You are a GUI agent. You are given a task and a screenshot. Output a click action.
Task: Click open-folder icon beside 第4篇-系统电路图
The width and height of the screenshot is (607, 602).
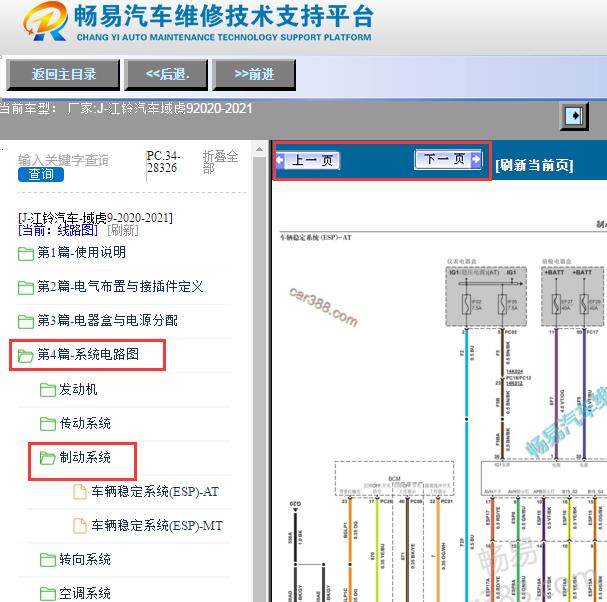point(26,355)
